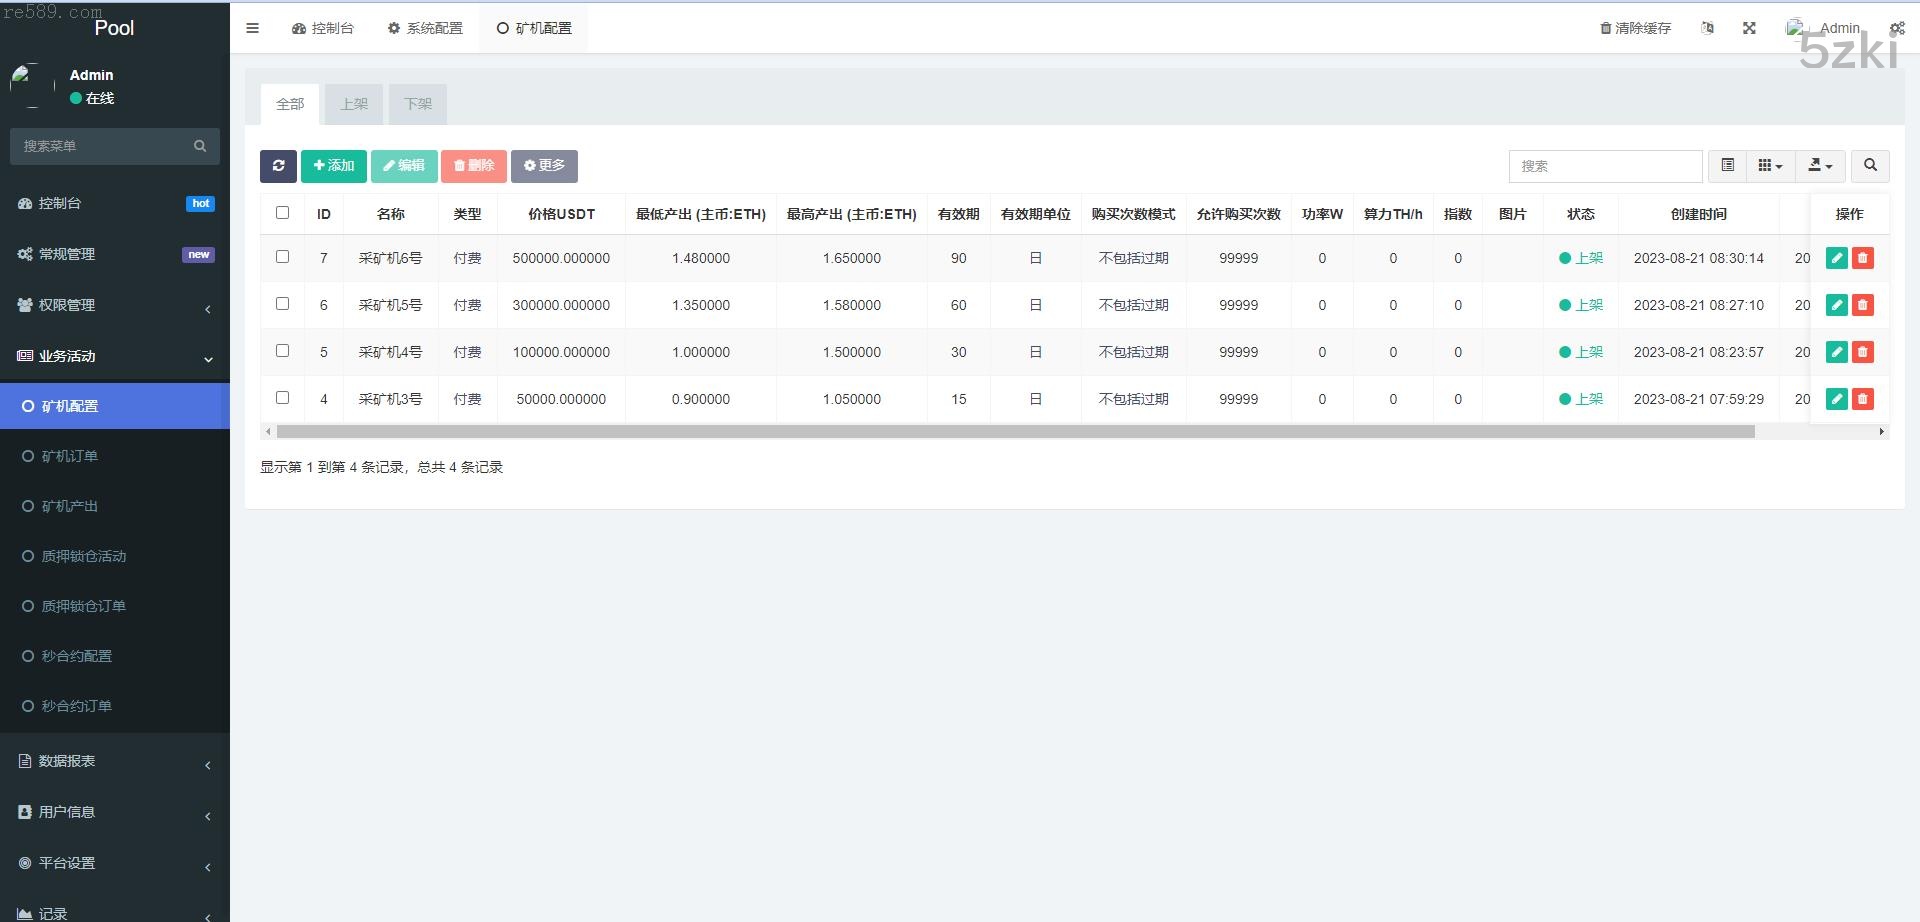Click the hamburger menu toggle icon
The width and height of the screenshot is (1920, 922).
(x=252, y=28)
